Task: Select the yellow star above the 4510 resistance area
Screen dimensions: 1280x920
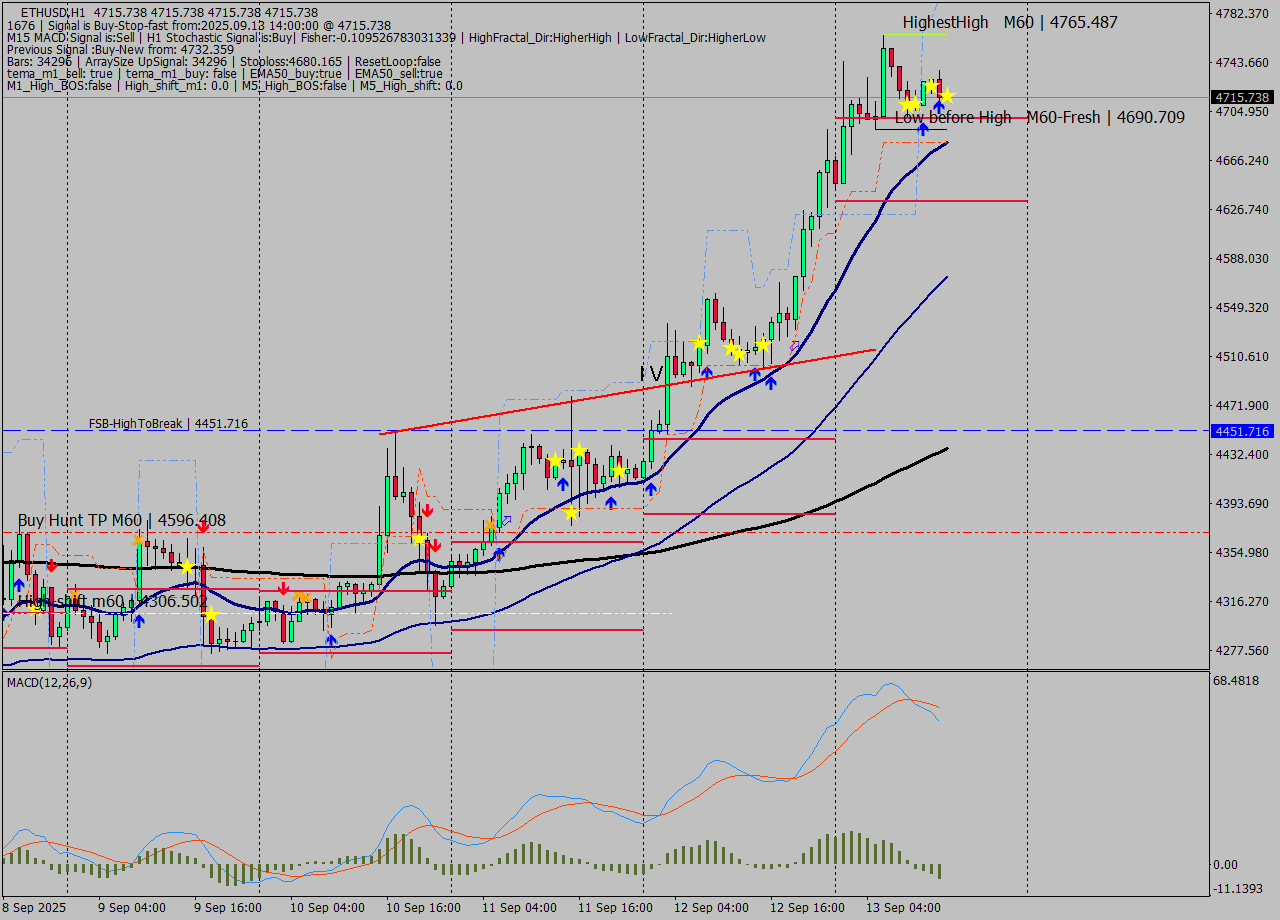Action: (731, 348)
